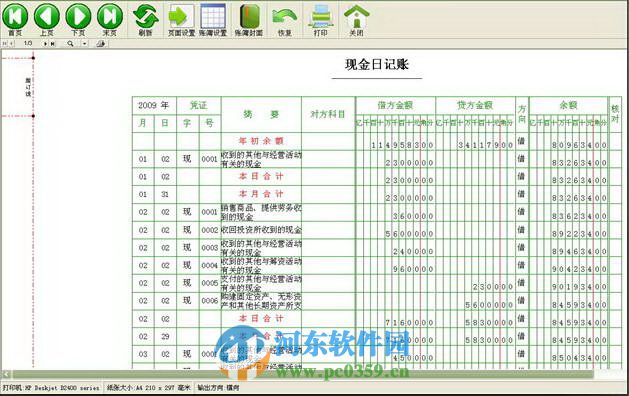The height and width of the screenshot is (396, 629).
Task: Click the 打印机 HP Deskjet status entry
Action: pos(51,388)
